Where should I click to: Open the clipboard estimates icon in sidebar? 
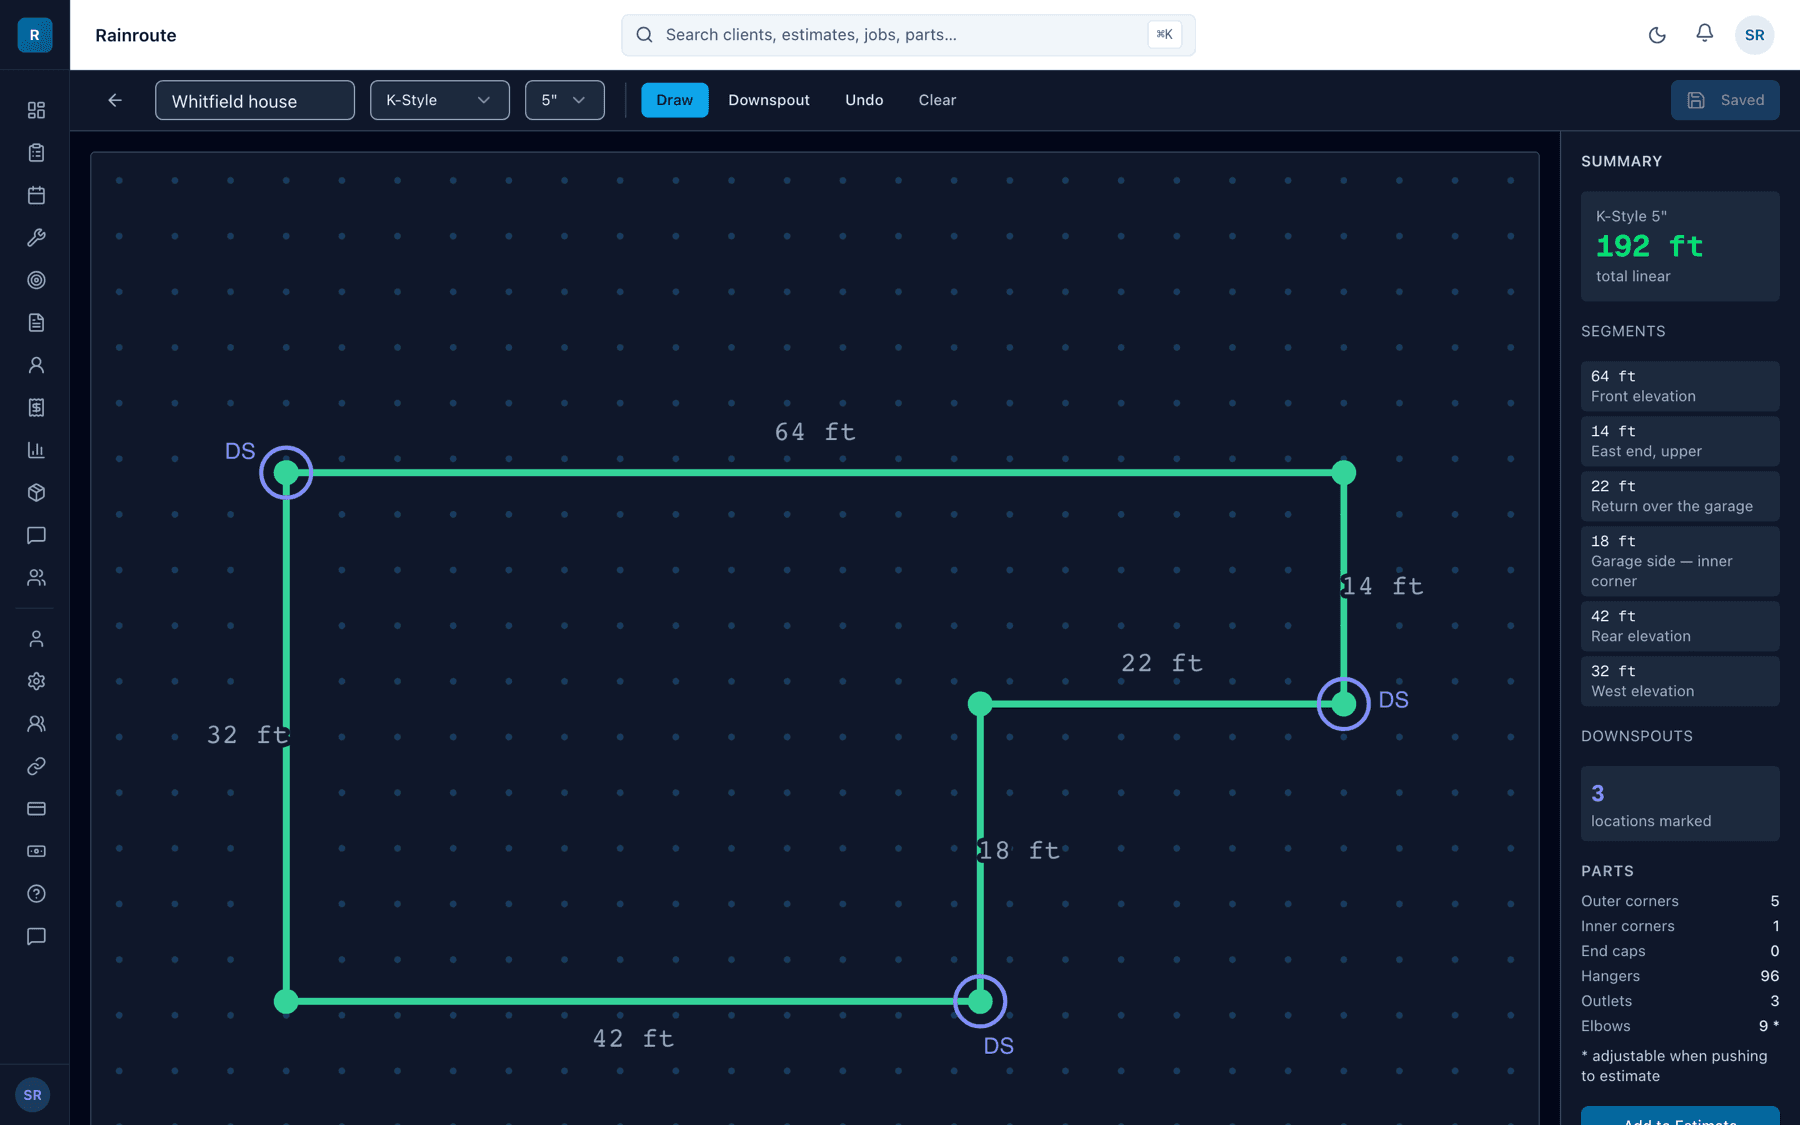36,153
